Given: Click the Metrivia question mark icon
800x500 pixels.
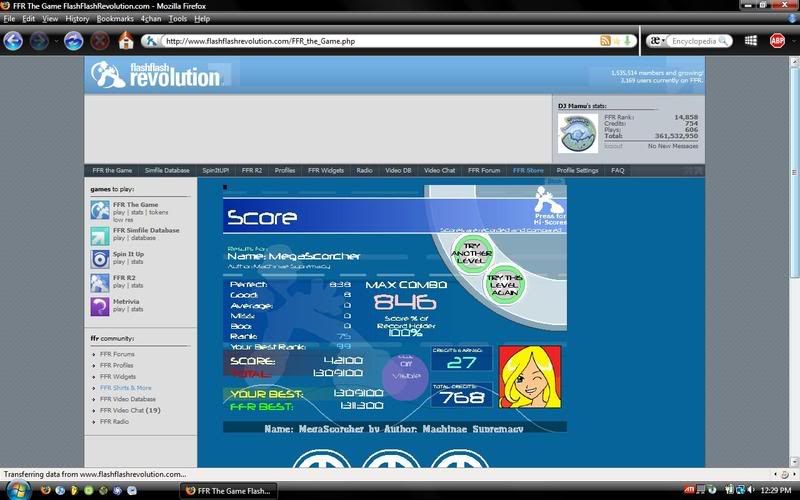Looking at the screenshot, I should (100, 307).
